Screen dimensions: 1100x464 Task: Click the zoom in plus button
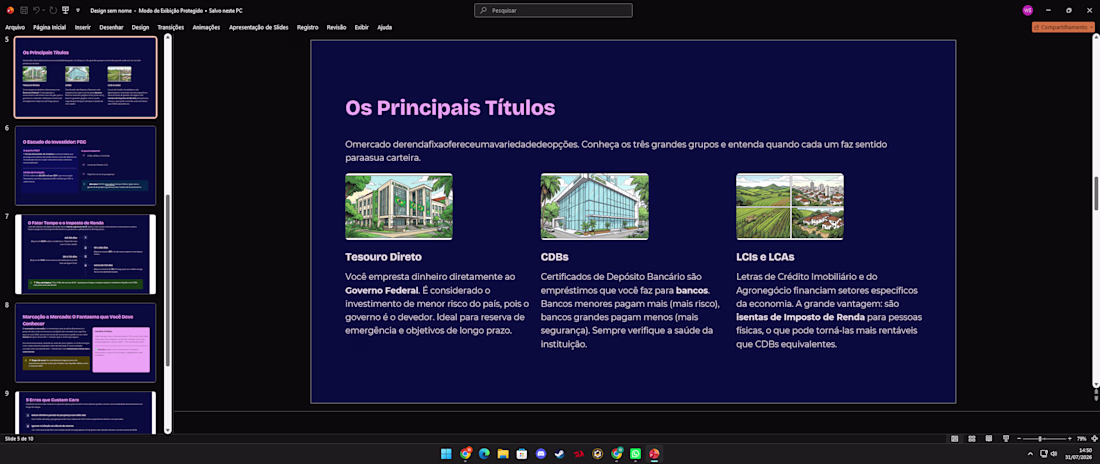[x=1070, y=439]
